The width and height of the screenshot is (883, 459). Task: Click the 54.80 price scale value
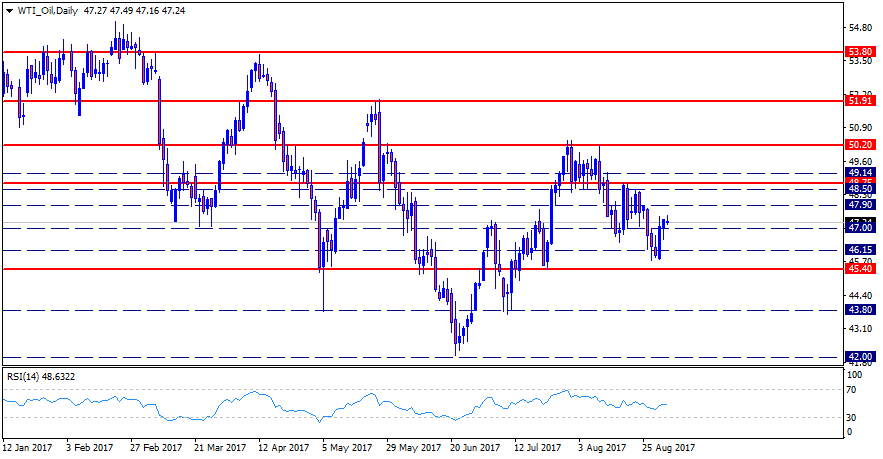coord(859,27)
